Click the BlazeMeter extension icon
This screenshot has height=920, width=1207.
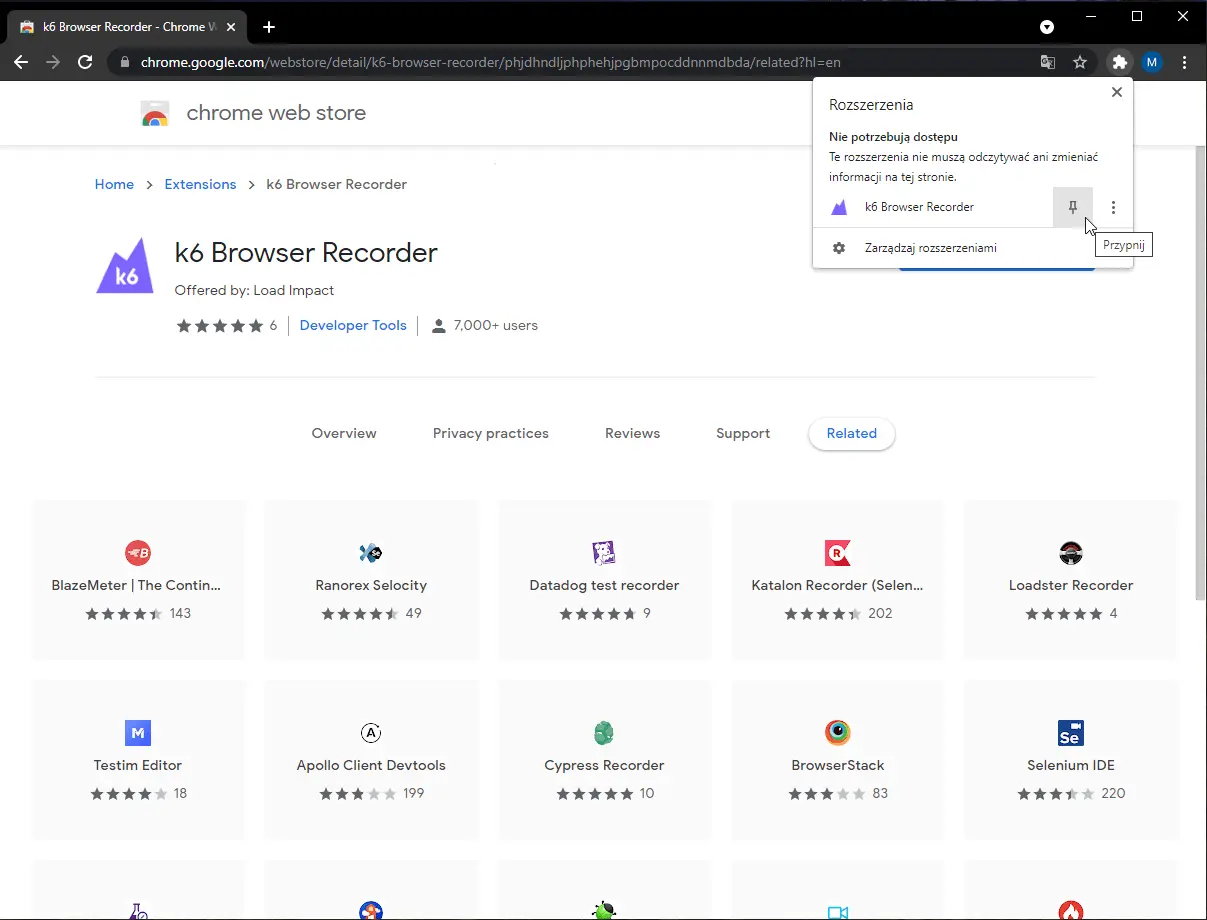tap(137, 552)
